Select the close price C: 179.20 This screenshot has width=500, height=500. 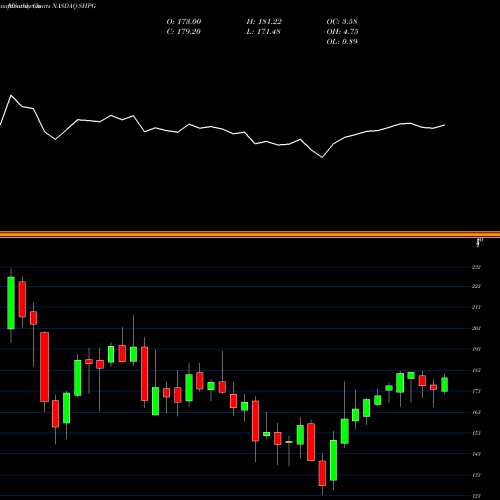(184, 32)
